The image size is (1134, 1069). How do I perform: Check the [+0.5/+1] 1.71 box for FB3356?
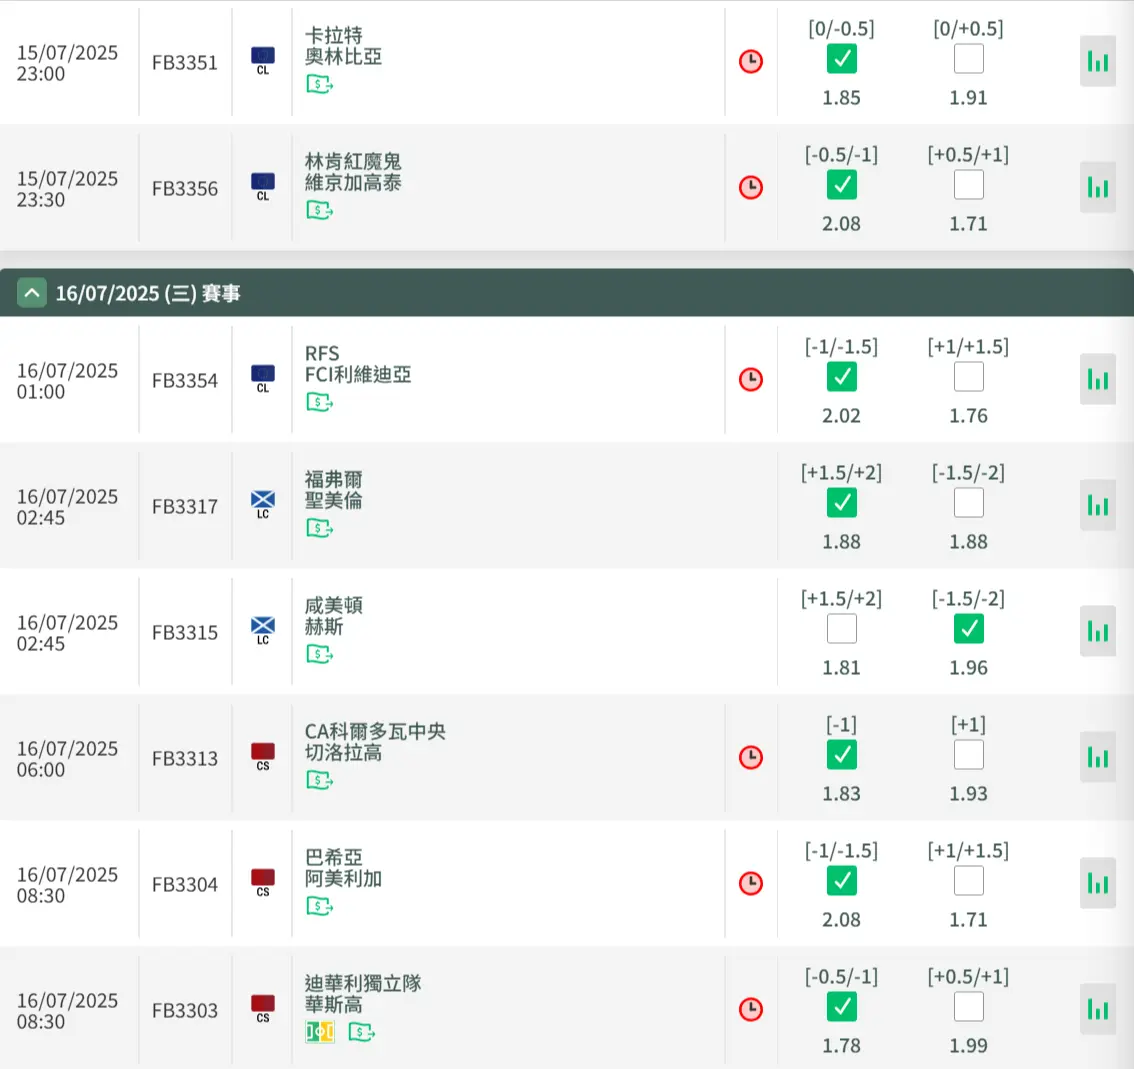click(x=968, y=185)
